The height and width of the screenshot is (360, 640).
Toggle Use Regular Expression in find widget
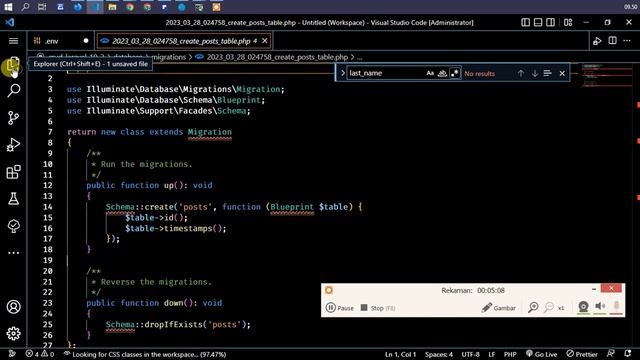(x=454, y=73)
